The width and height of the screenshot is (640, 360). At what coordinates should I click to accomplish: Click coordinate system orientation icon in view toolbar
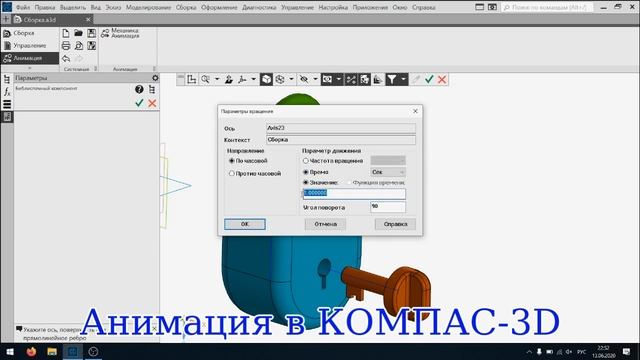click(191, 79)
